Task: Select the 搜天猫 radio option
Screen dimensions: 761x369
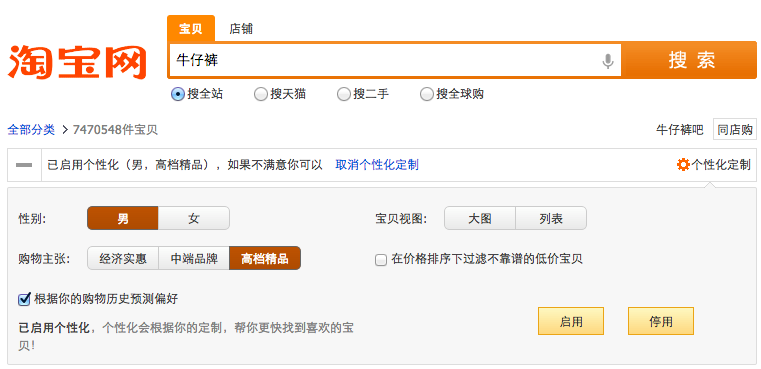Action: click(261, 94)
